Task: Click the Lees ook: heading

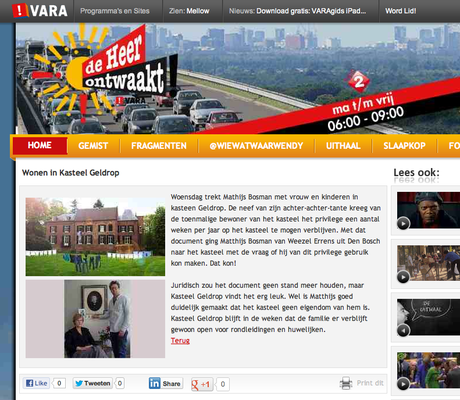Action: coord(416,173)
